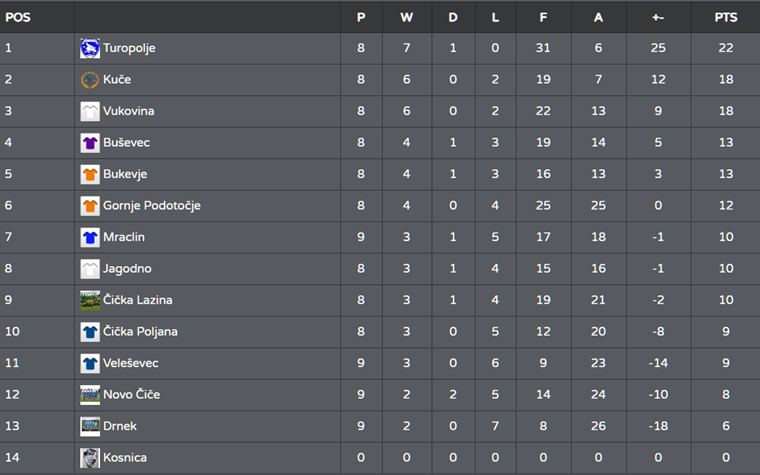Click the W wins column header
This screenshot has width=760, height=475.
(407, 17)
